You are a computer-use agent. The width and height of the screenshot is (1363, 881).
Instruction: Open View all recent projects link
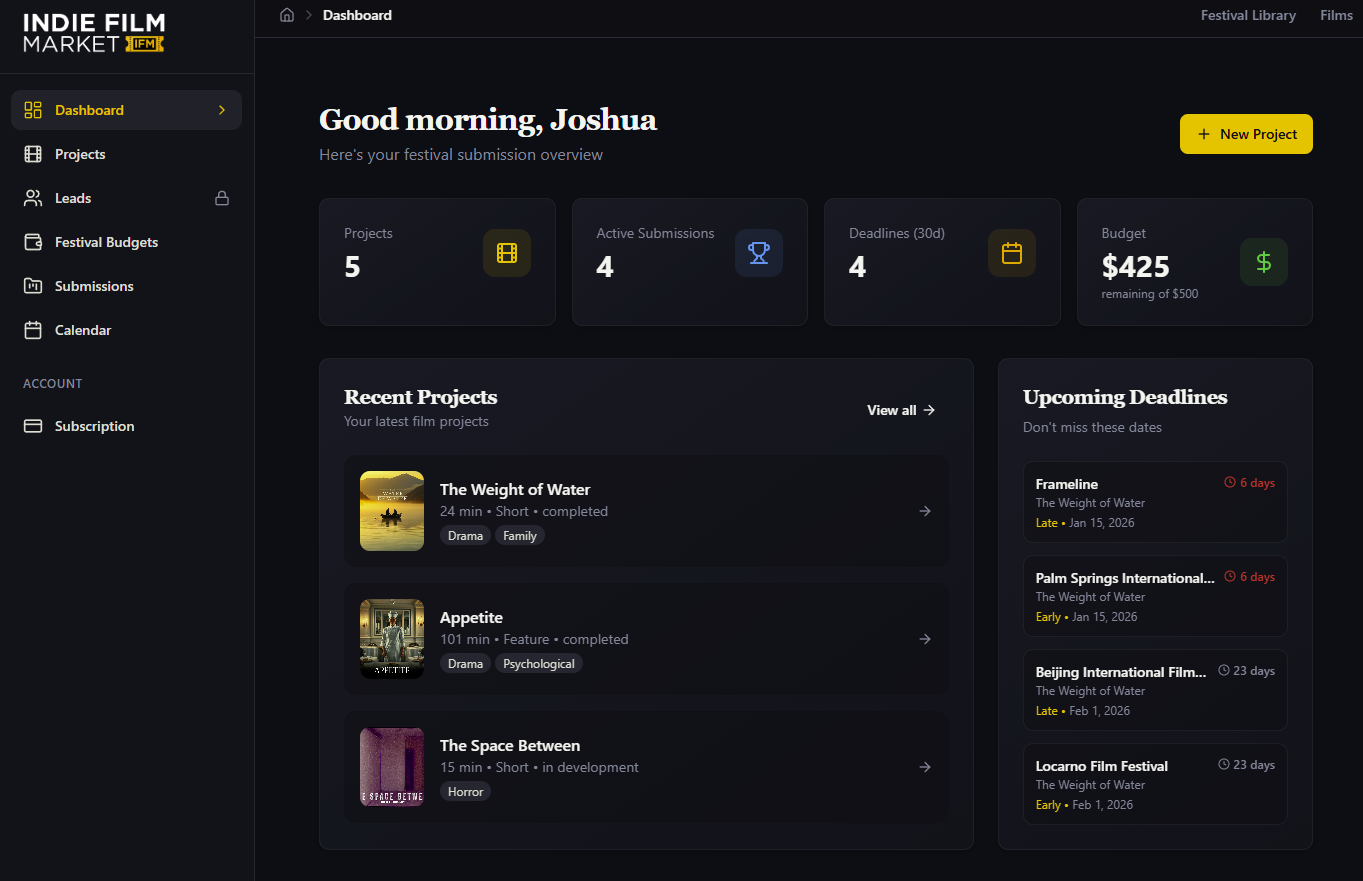pyautogui.click(x=899, y=410)
